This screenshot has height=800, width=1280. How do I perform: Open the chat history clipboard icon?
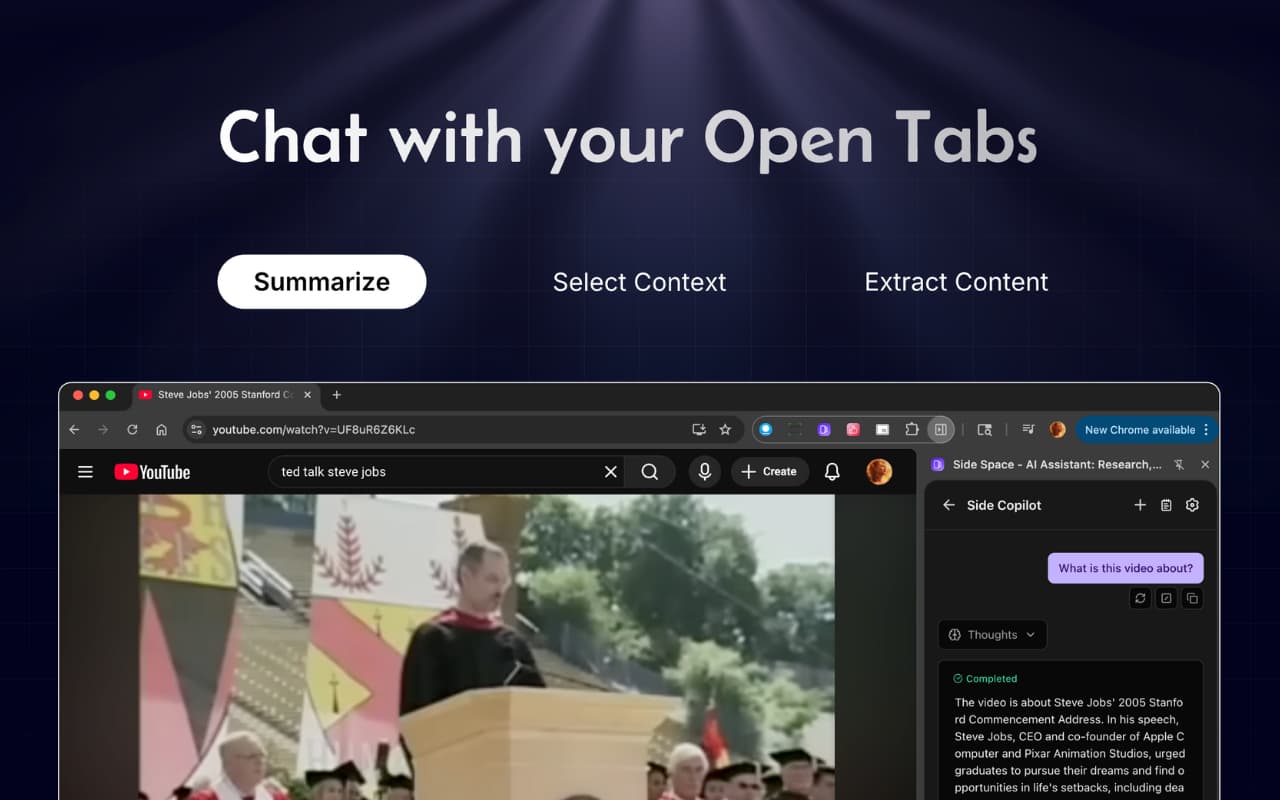(1166, 505)
